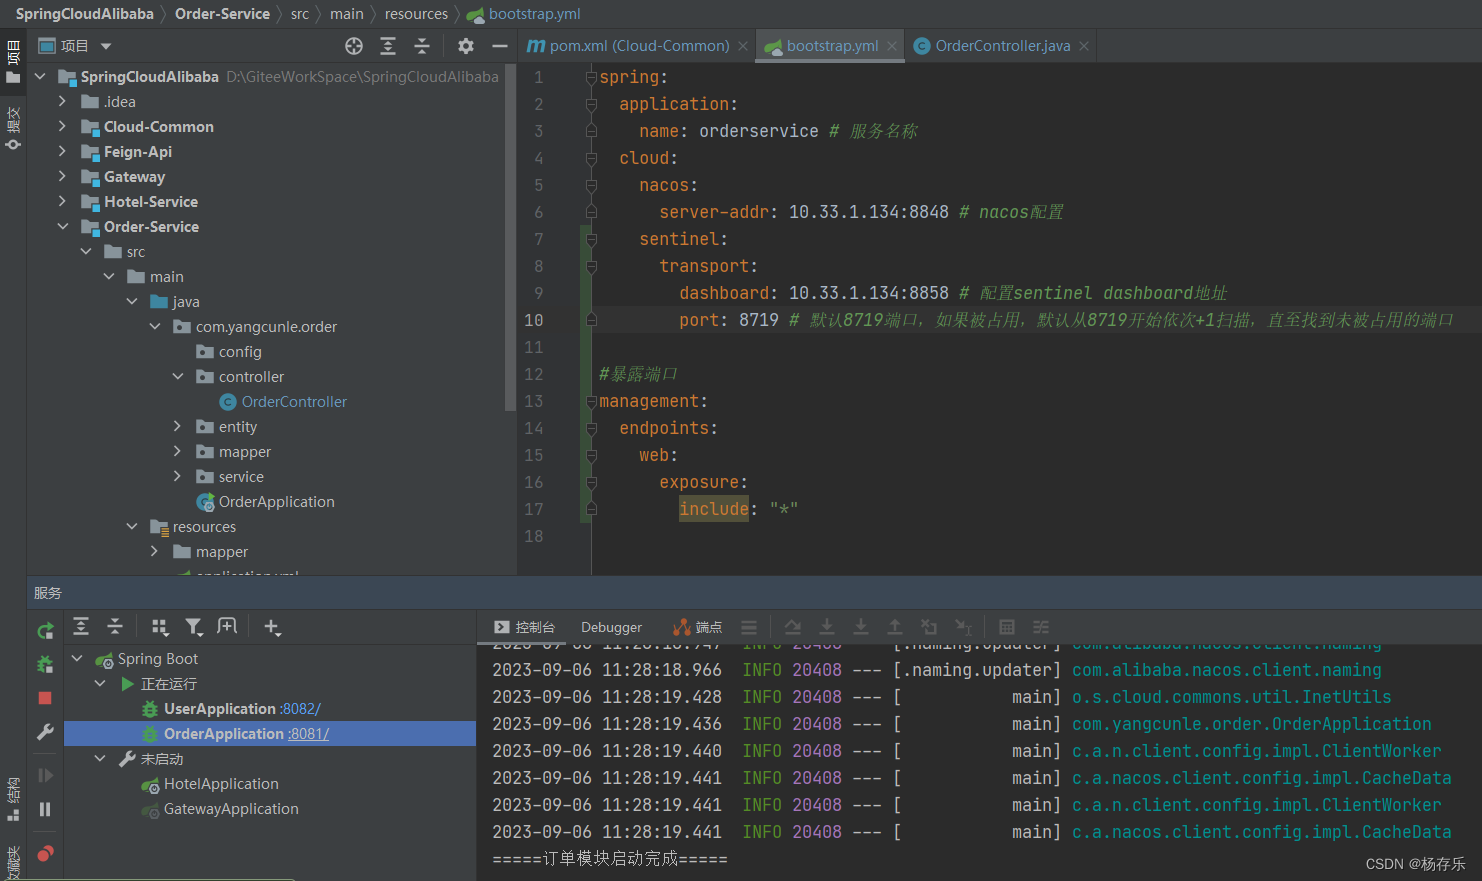Fold the spring block on line 1

click(591, 77)
